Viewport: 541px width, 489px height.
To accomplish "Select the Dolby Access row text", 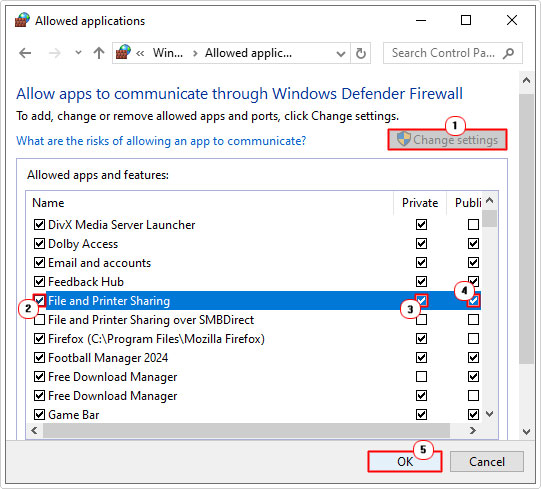I will coord(83,244).
